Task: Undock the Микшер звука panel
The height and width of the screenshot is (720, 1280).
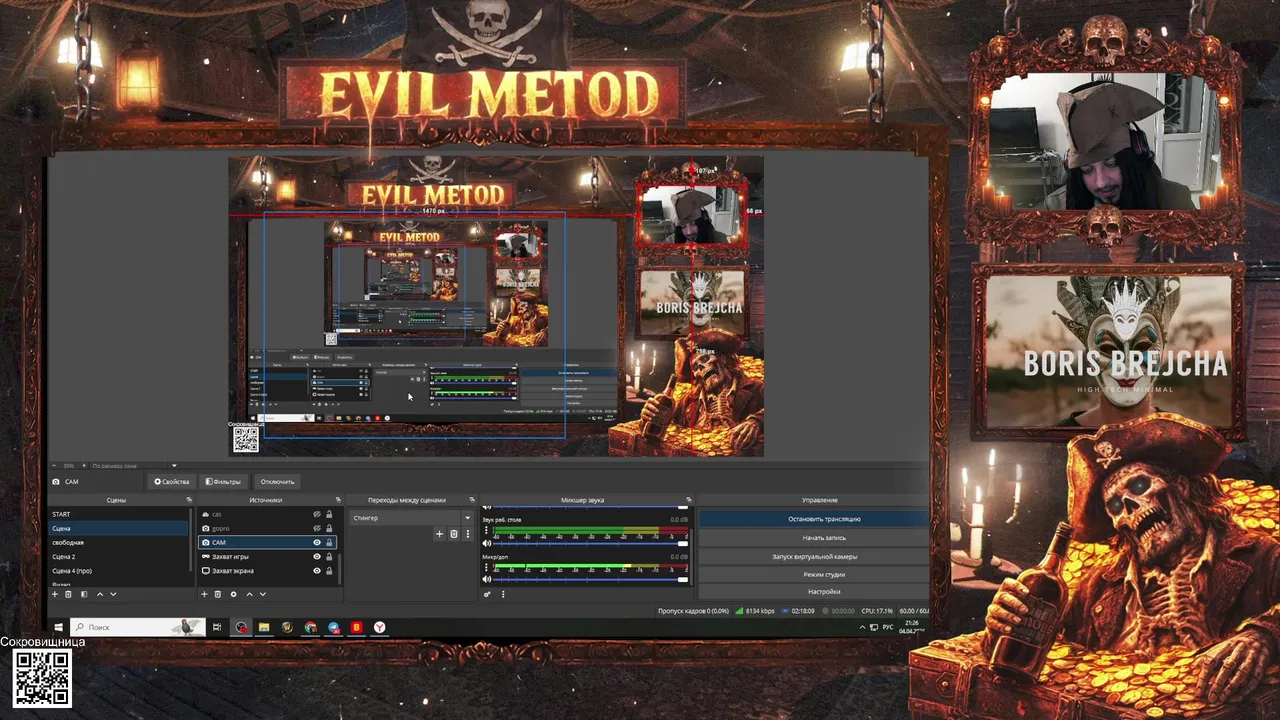Action: click(688, 500)
